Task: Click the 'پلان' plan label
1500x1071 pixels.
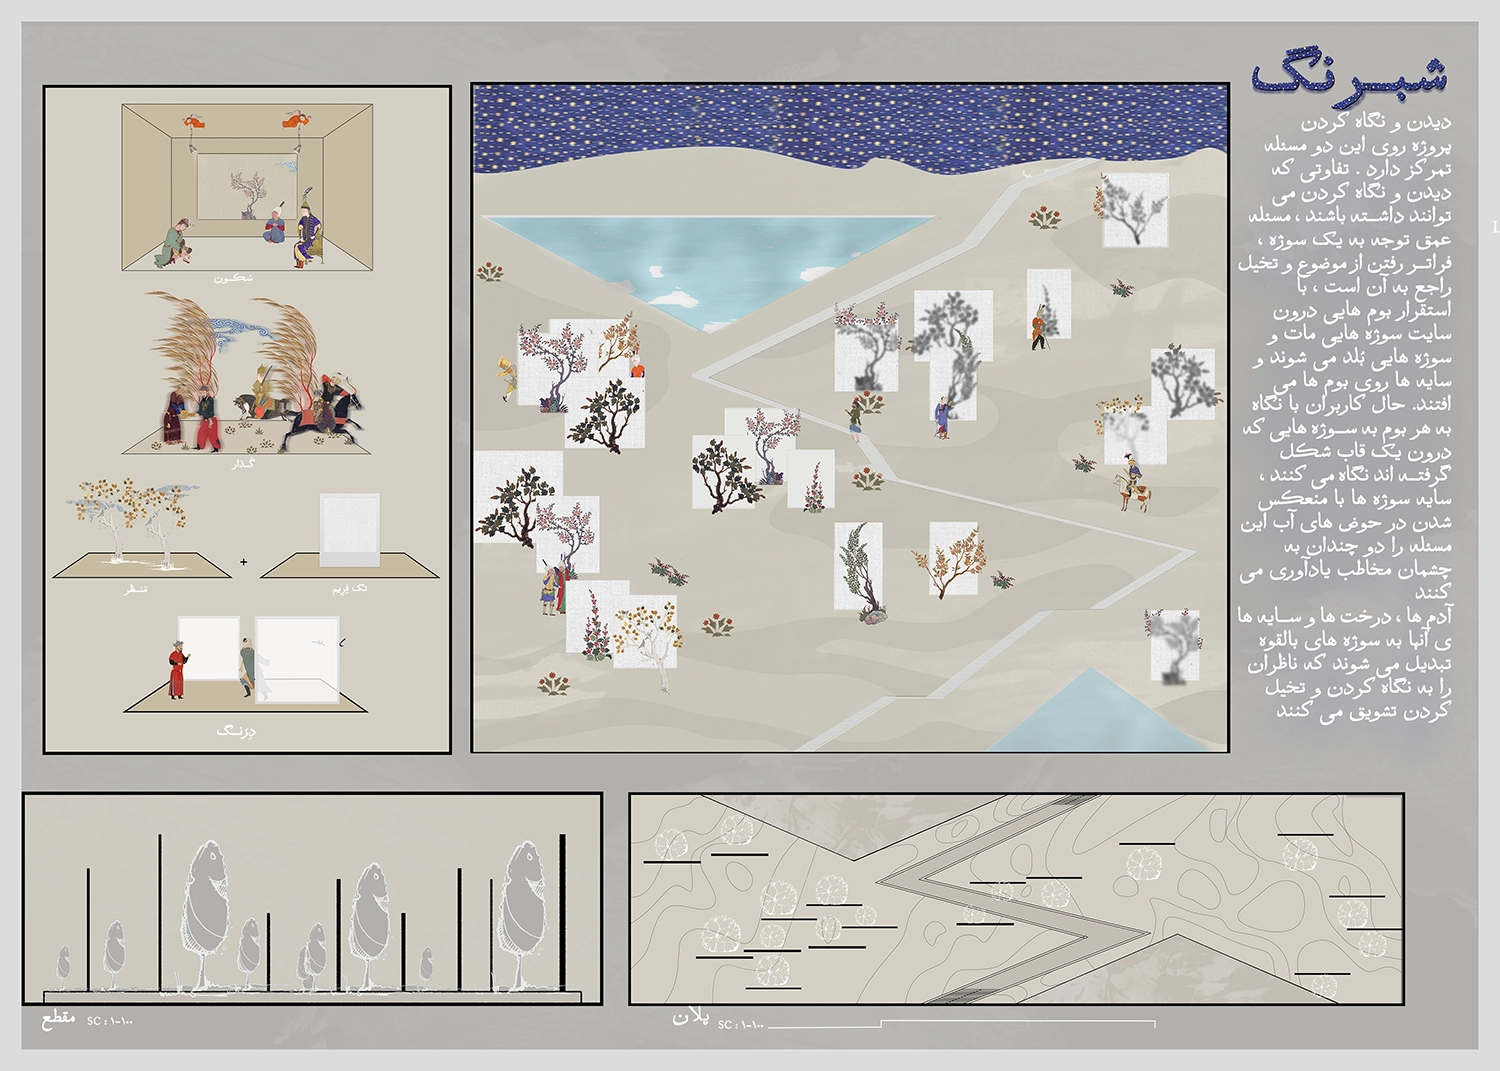Action: (x=691, y=1017)
